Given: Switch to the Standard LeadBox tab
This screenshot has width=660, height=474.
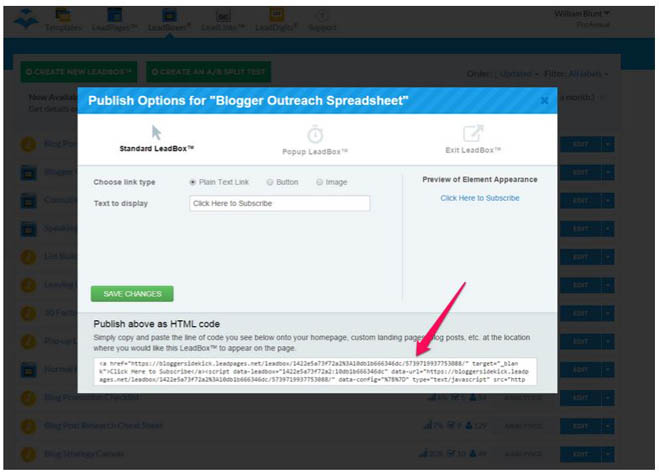Looking at the screenshot, I should tap(157, 138).
